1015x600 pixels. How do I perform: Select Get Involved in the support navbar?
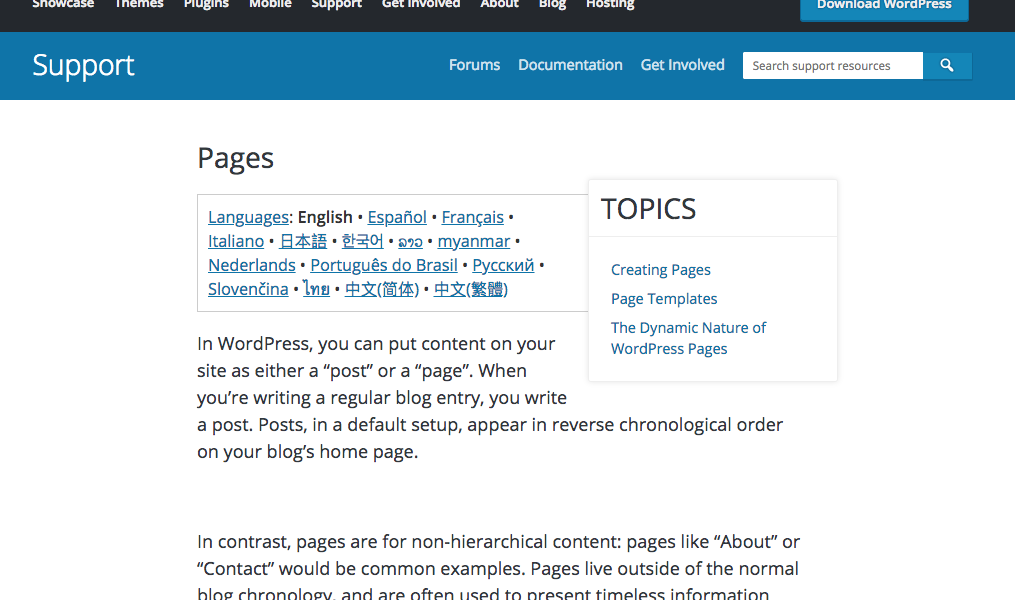tap(682, 65)
